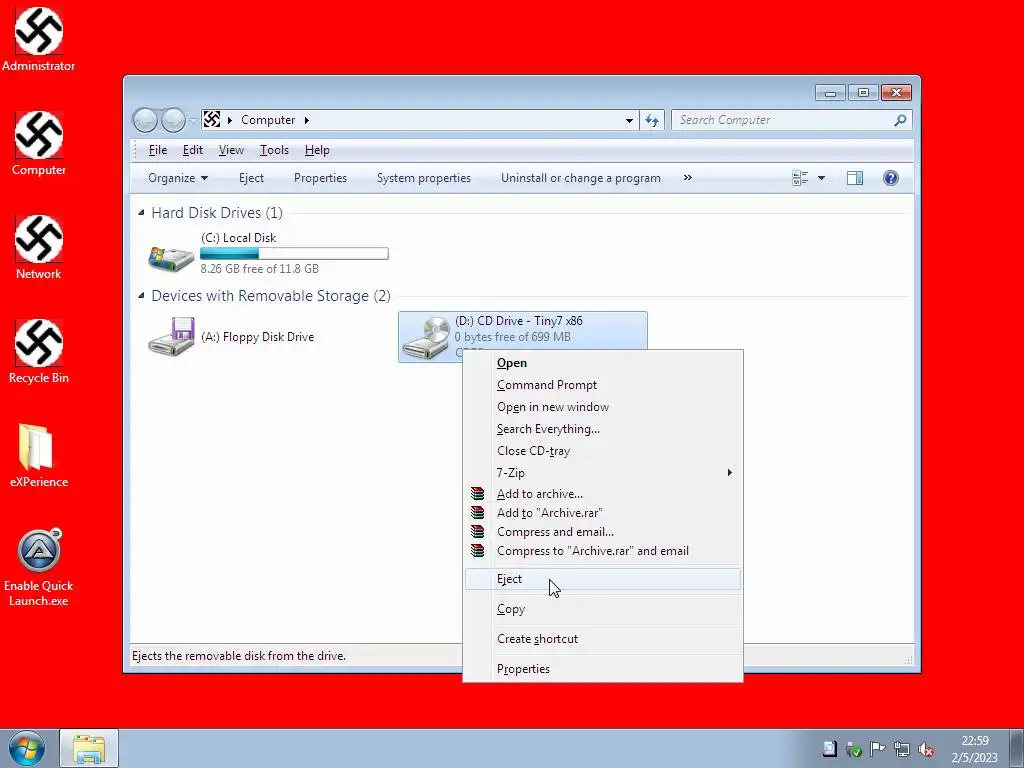Choose Open in new window

602,407
